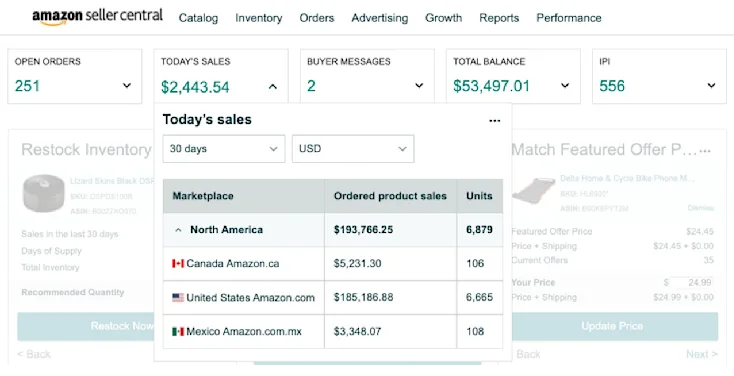
Task: Click the Canada flag icon
Action: click(x=178, y=264)
